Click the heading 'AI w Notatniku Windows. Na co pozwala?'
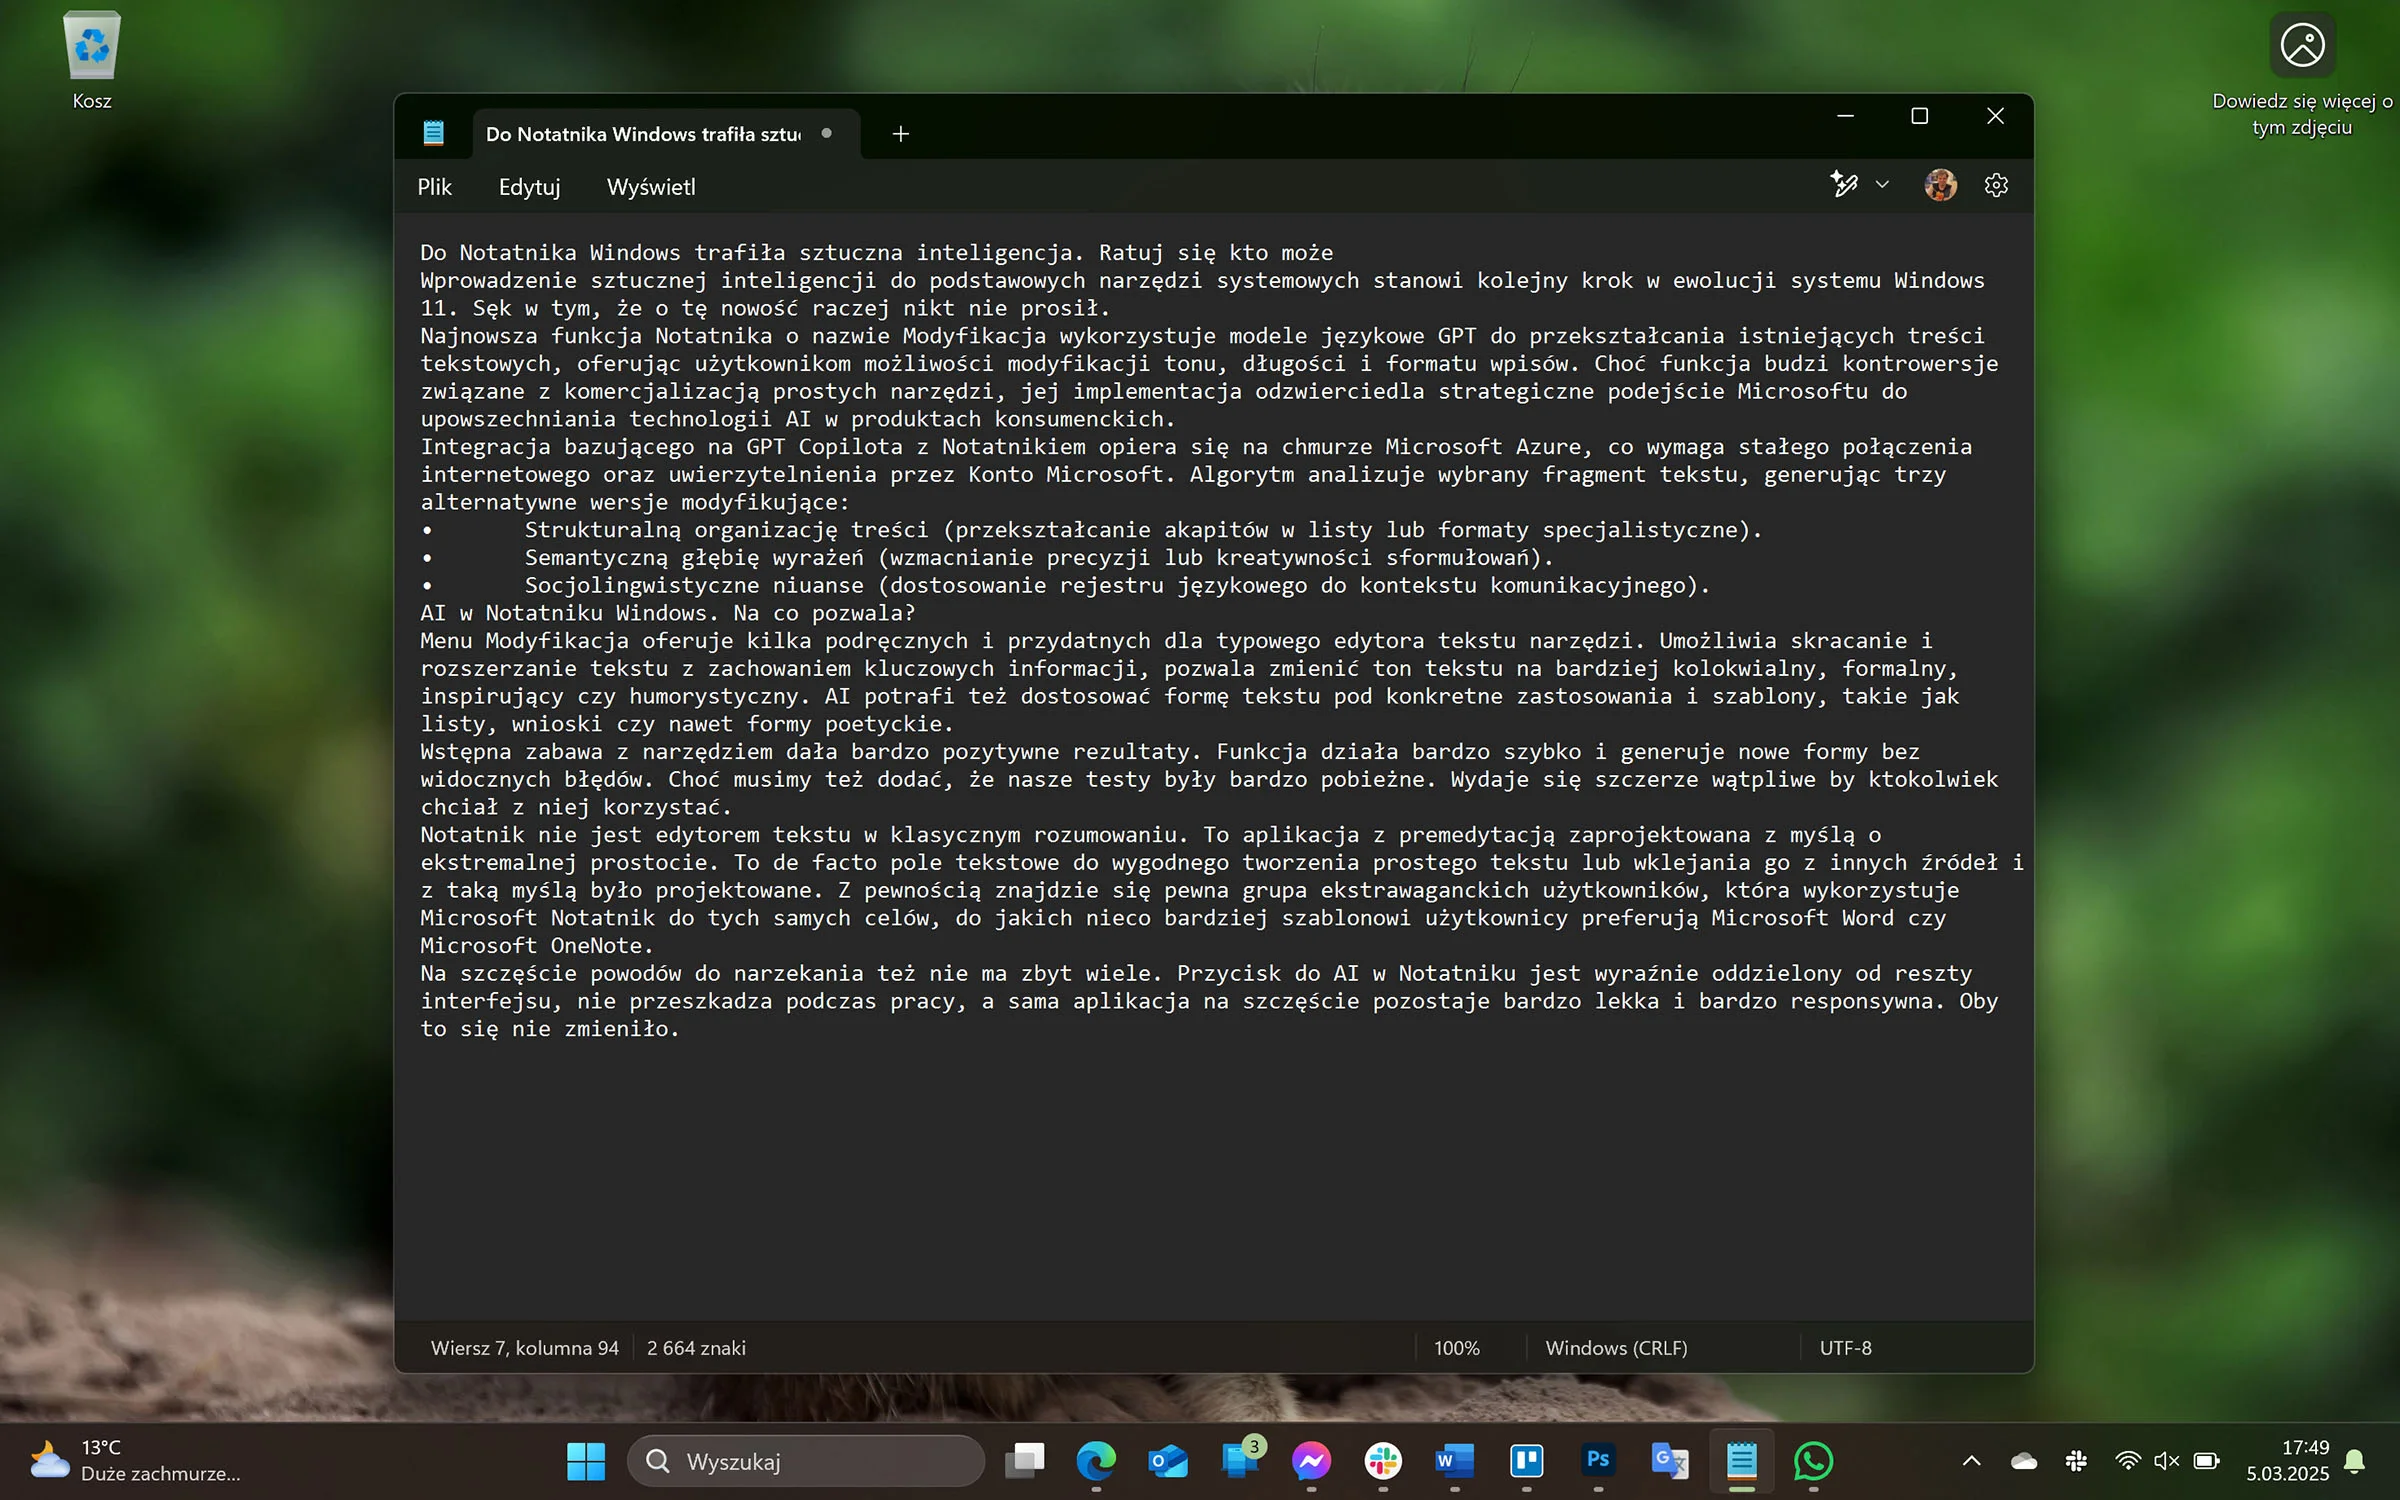This screenshot has height=1500, width=2400. [x=667, y=613]
